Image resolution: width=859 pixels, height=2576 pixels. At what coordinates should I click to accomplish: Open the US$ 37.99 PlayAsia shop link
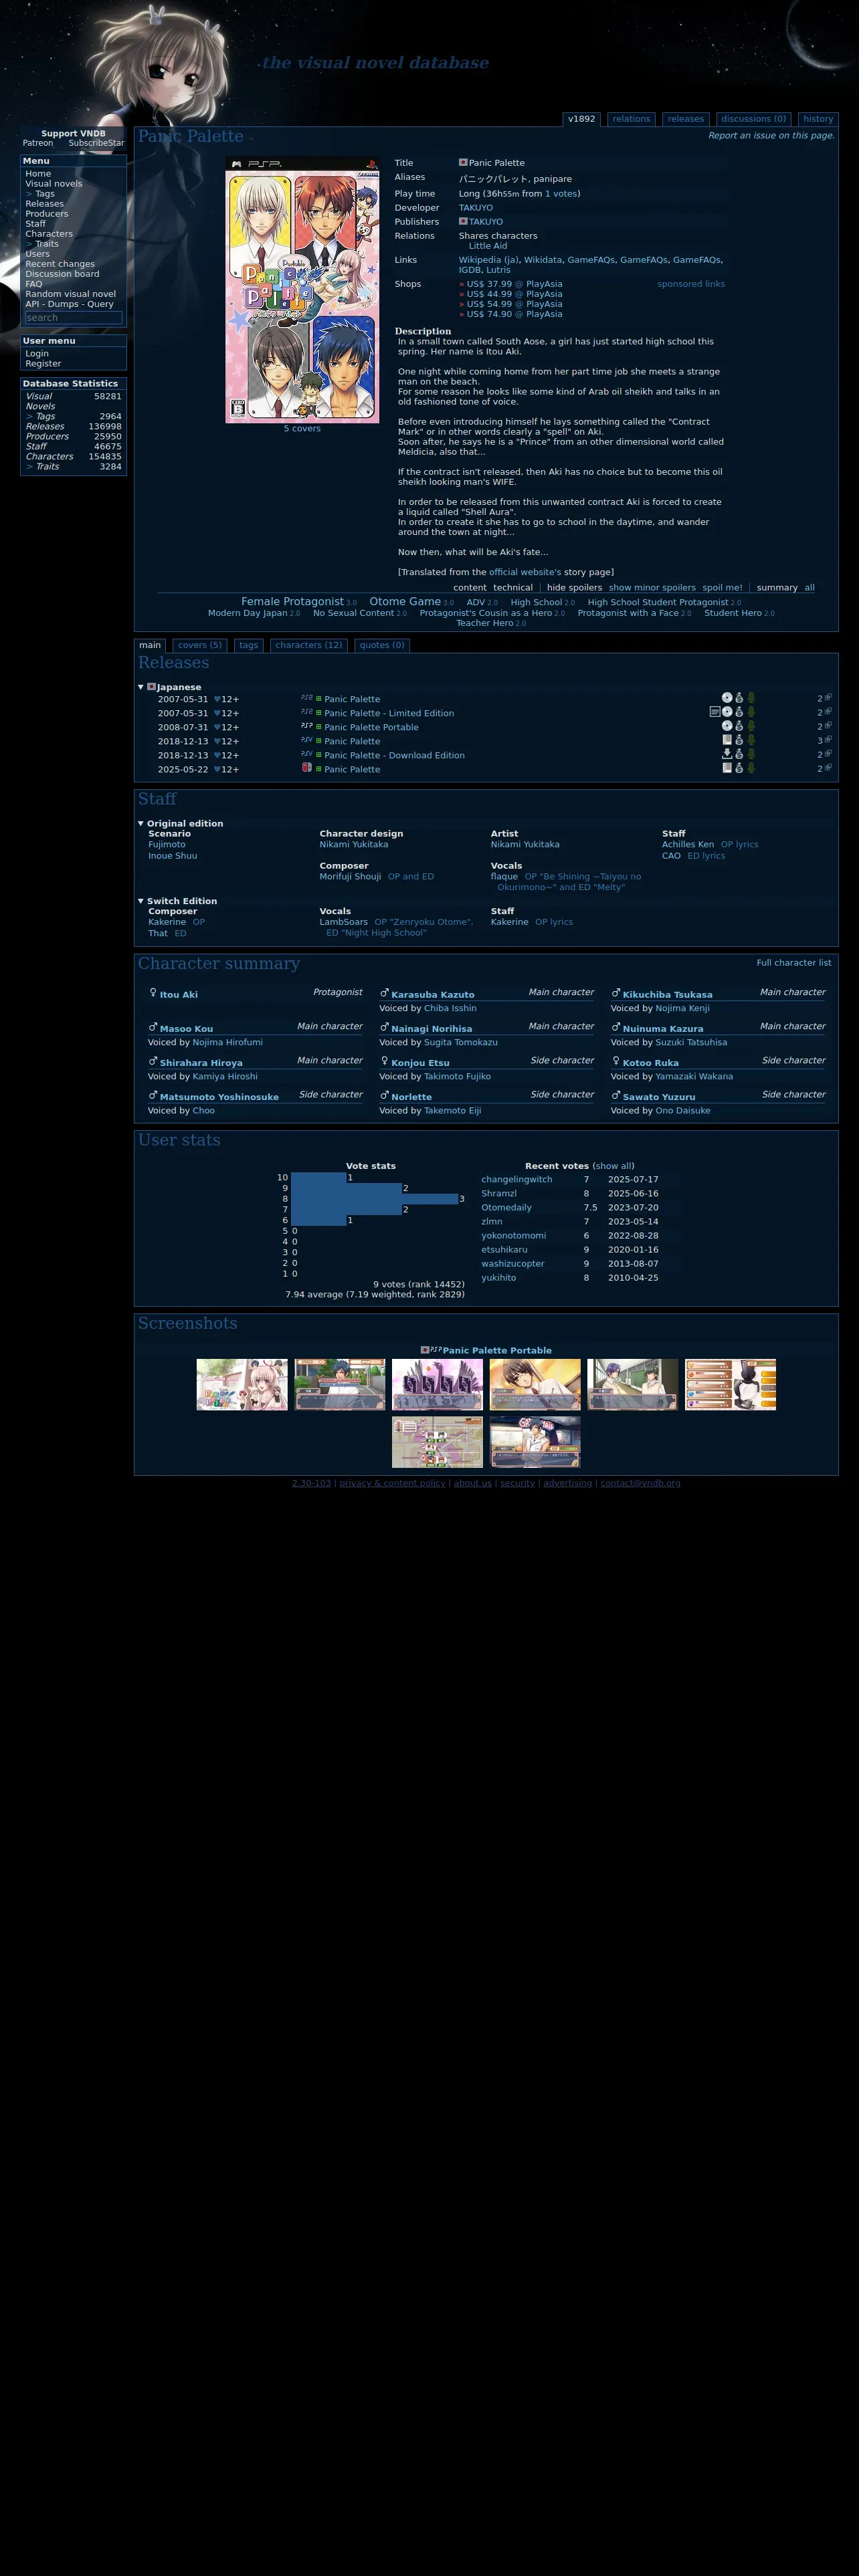coord(514,283)
